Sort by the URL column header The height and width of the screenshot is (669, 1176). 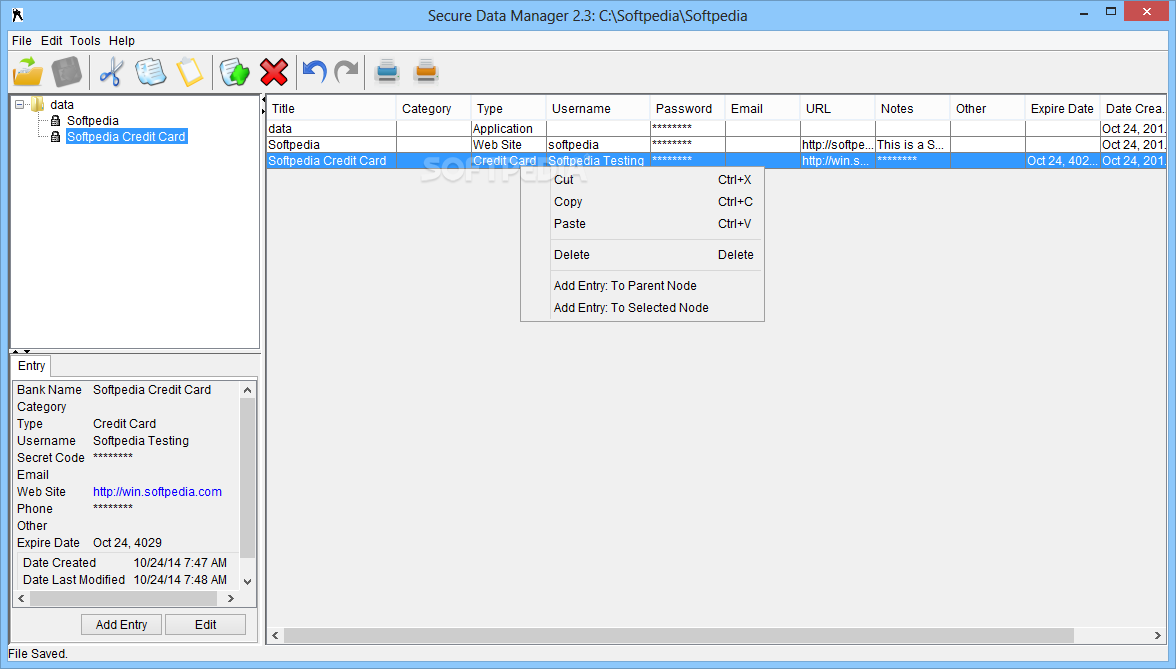point(838,109)
